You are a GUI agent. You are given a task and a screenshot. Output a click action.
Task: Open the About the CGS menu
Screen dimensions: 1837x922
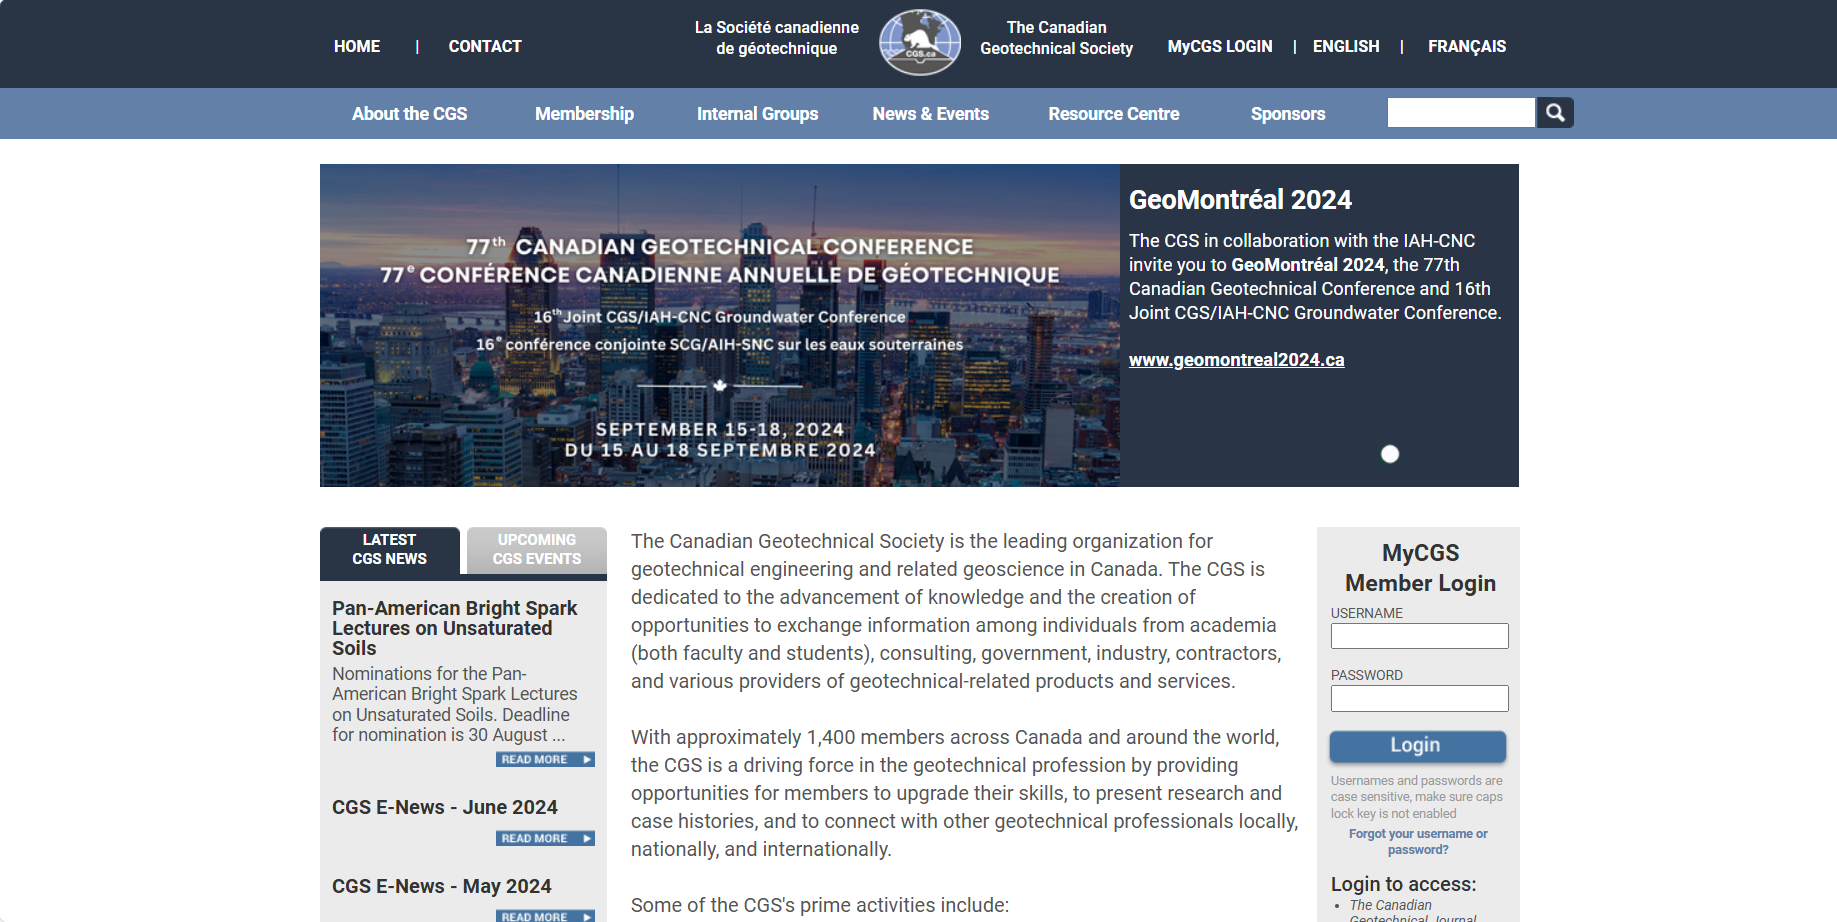[409, 113]
